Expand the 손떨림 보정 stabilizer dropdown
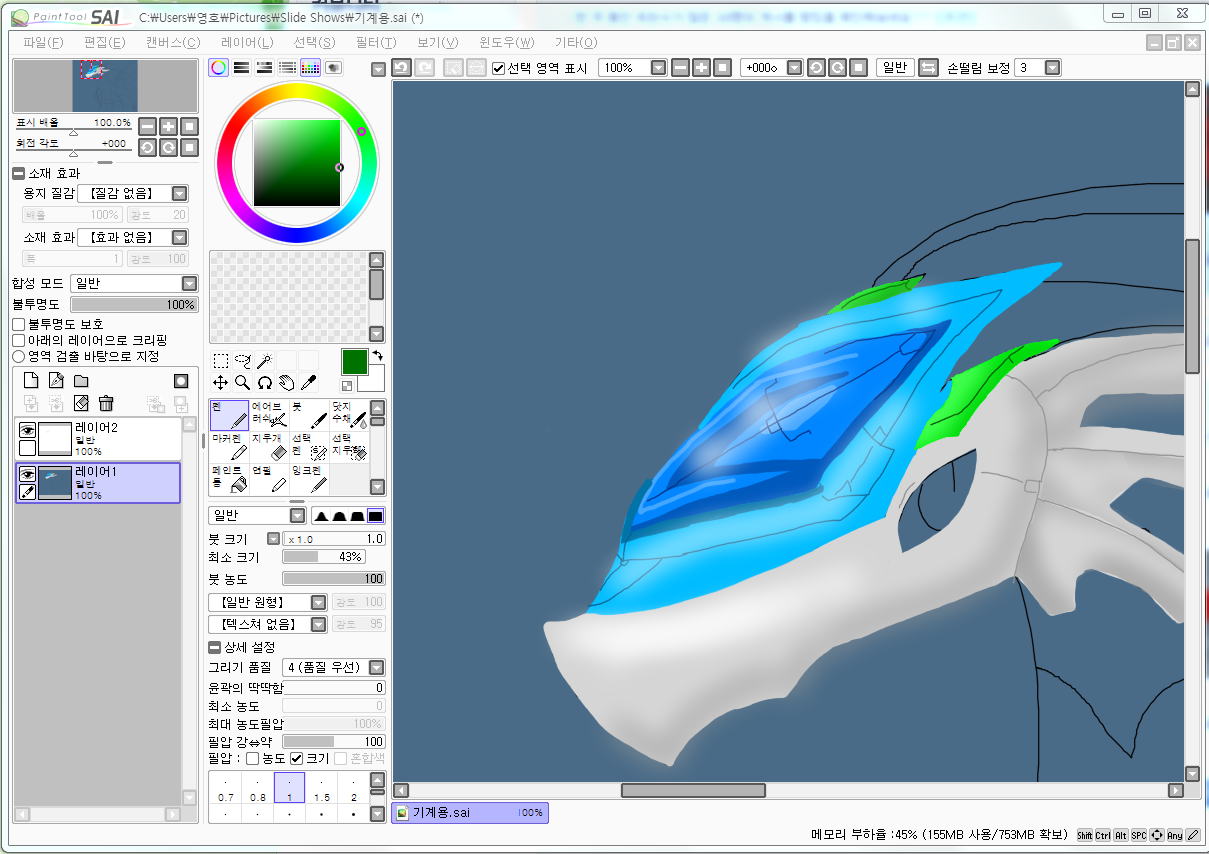The width and height of the screenshot is (1209, 854). (x=1052, y=67)
